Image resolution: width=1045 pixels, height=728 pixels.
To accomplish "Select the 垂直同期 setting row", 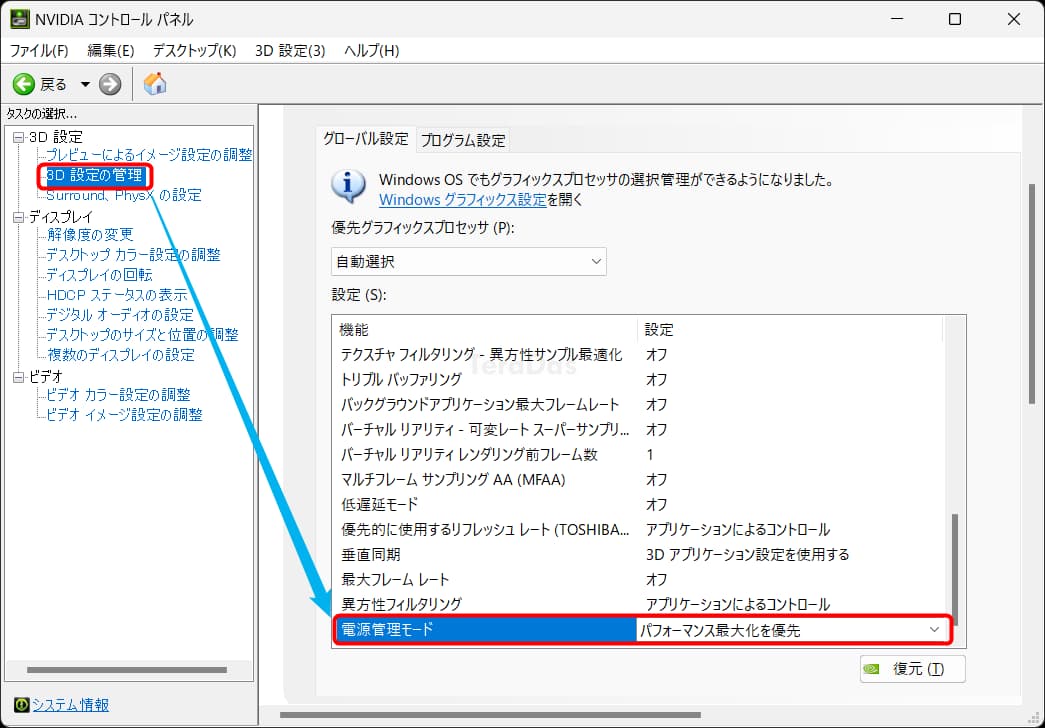I will point(638,555).
